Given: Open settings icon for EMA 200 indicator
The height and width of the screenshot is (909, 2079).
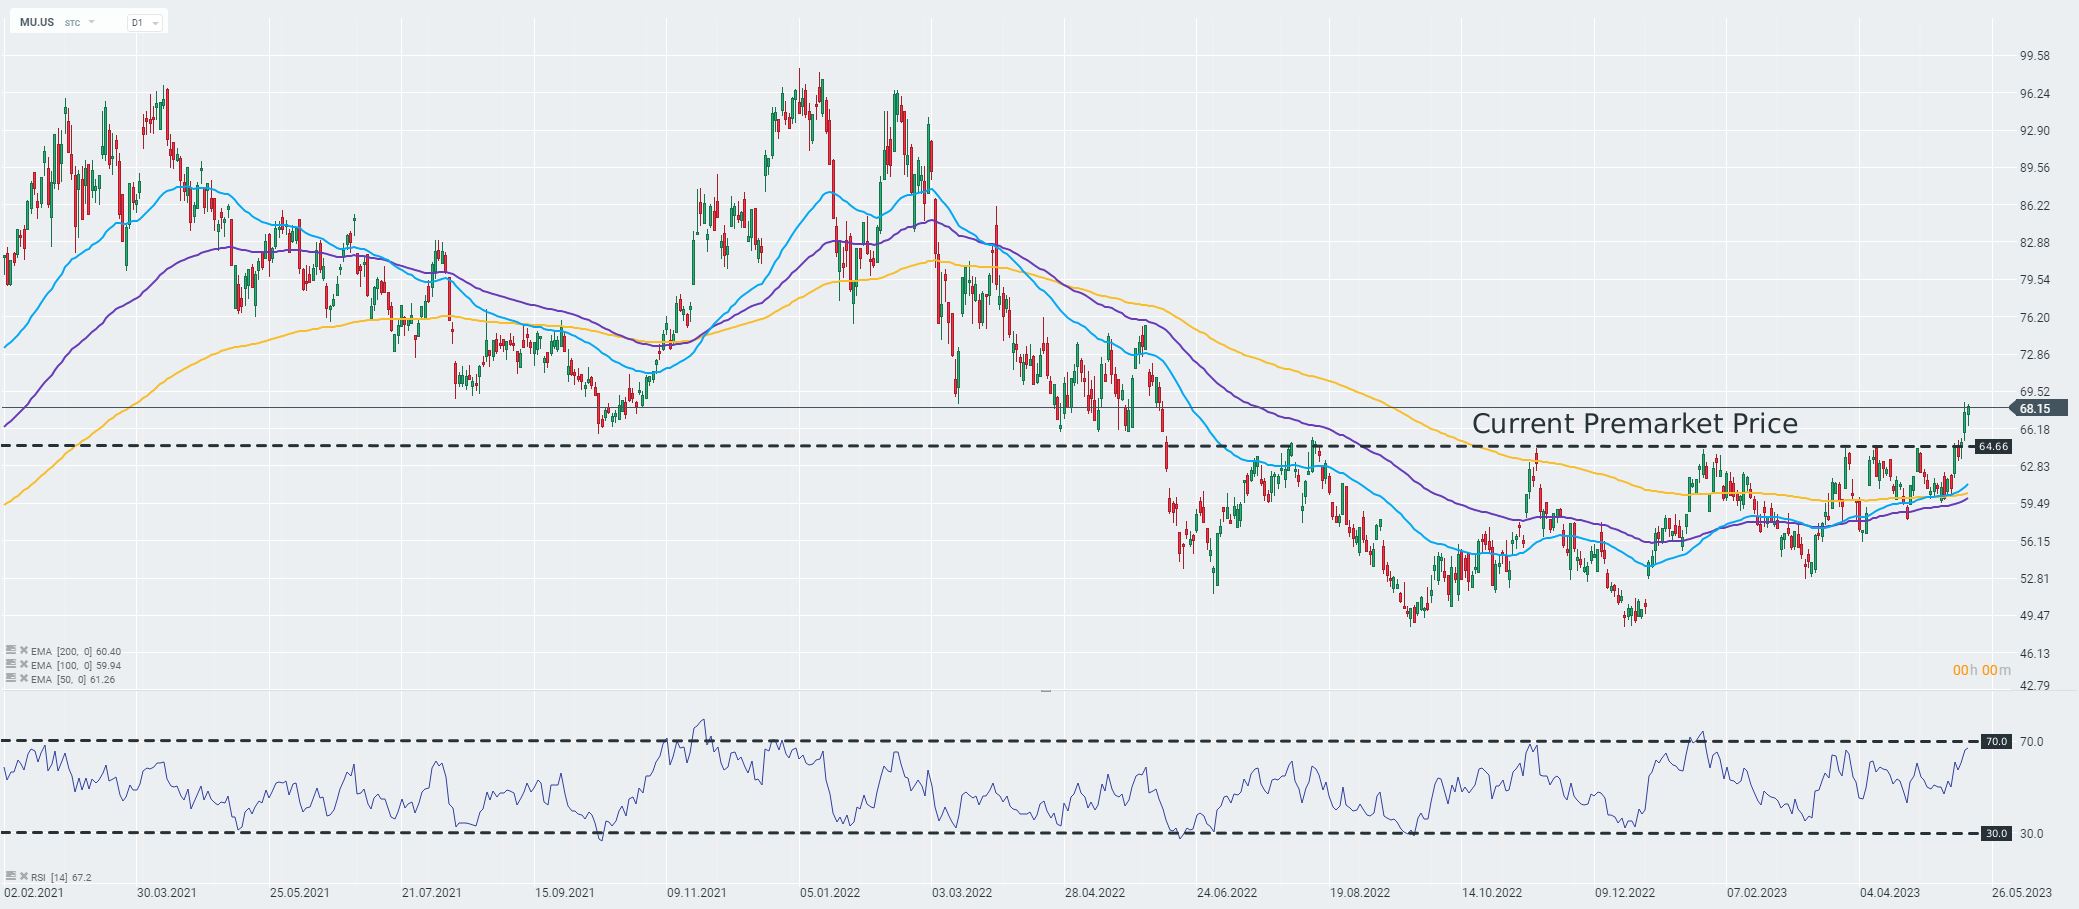Looking at the screenshot, I should [x=11, y=650].
